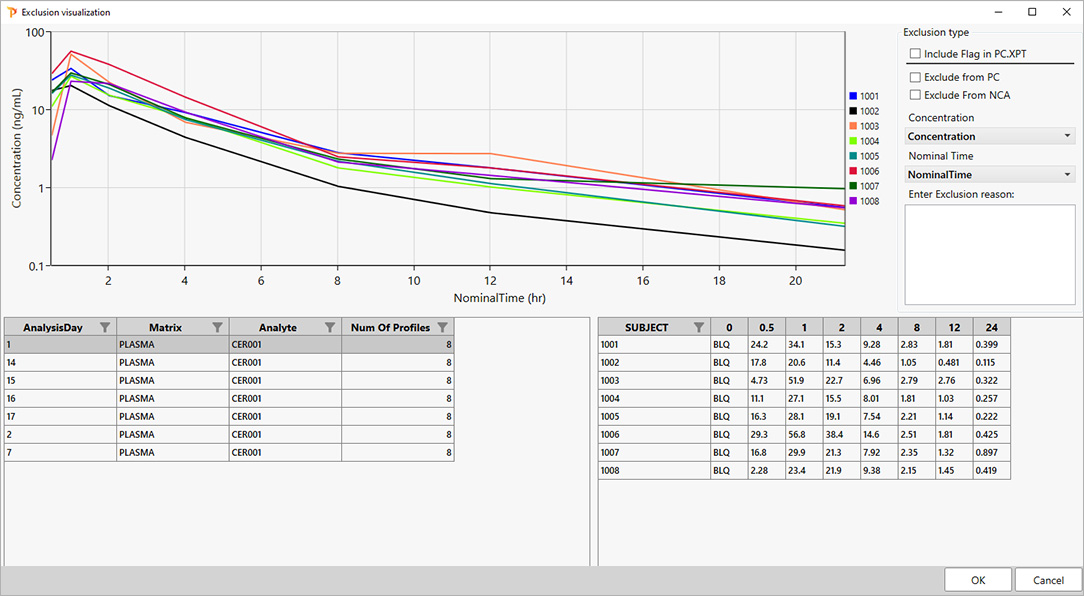The width and height of the screenshot is (1084, 596).
Task: Enable Include Flag in PC.XPT checkbox
Action: [915, 53]
